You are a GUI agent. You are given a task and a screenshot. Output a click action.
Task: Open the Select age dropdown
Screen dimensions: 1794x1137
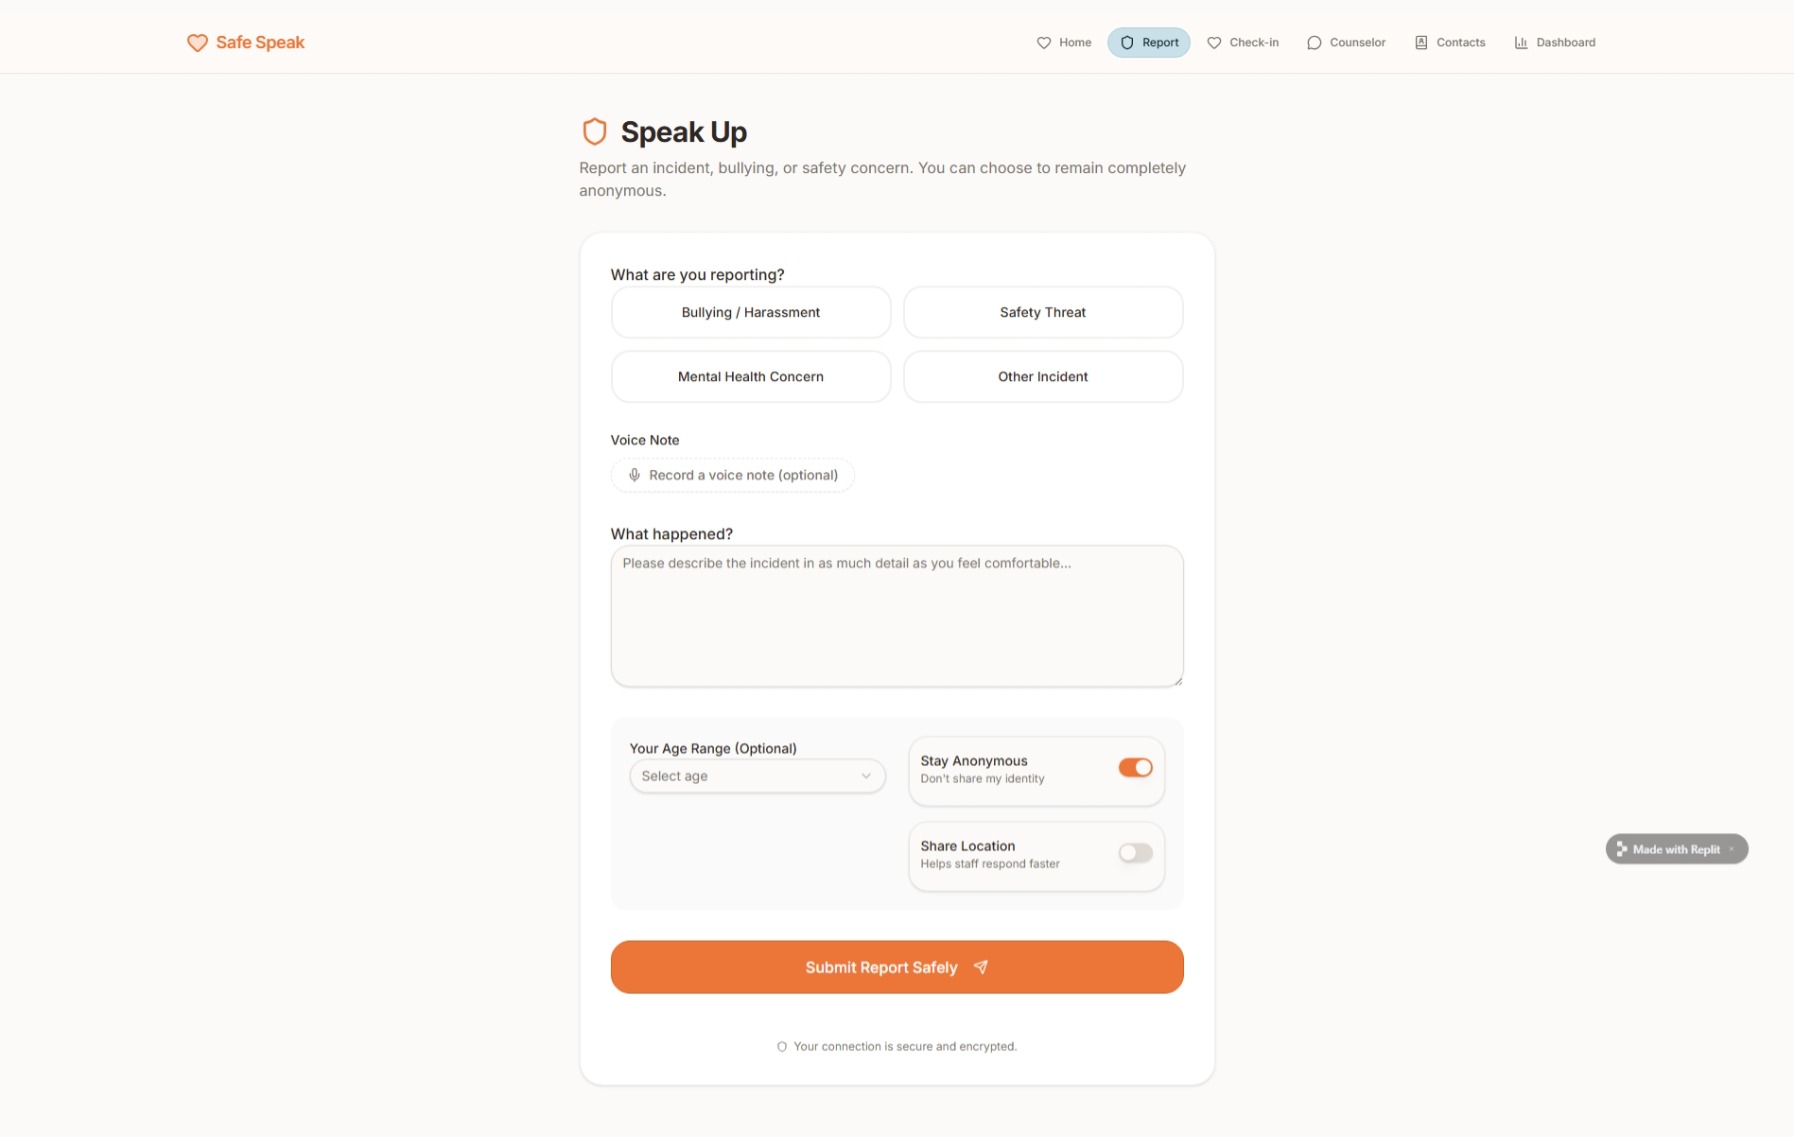click(x=757, y=776)
